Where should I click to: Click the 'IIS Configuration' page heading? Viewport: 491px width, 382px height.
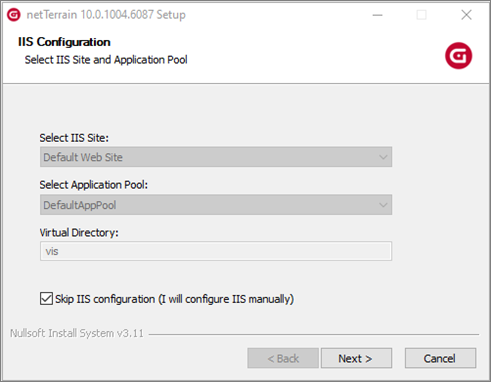point(64,42)
